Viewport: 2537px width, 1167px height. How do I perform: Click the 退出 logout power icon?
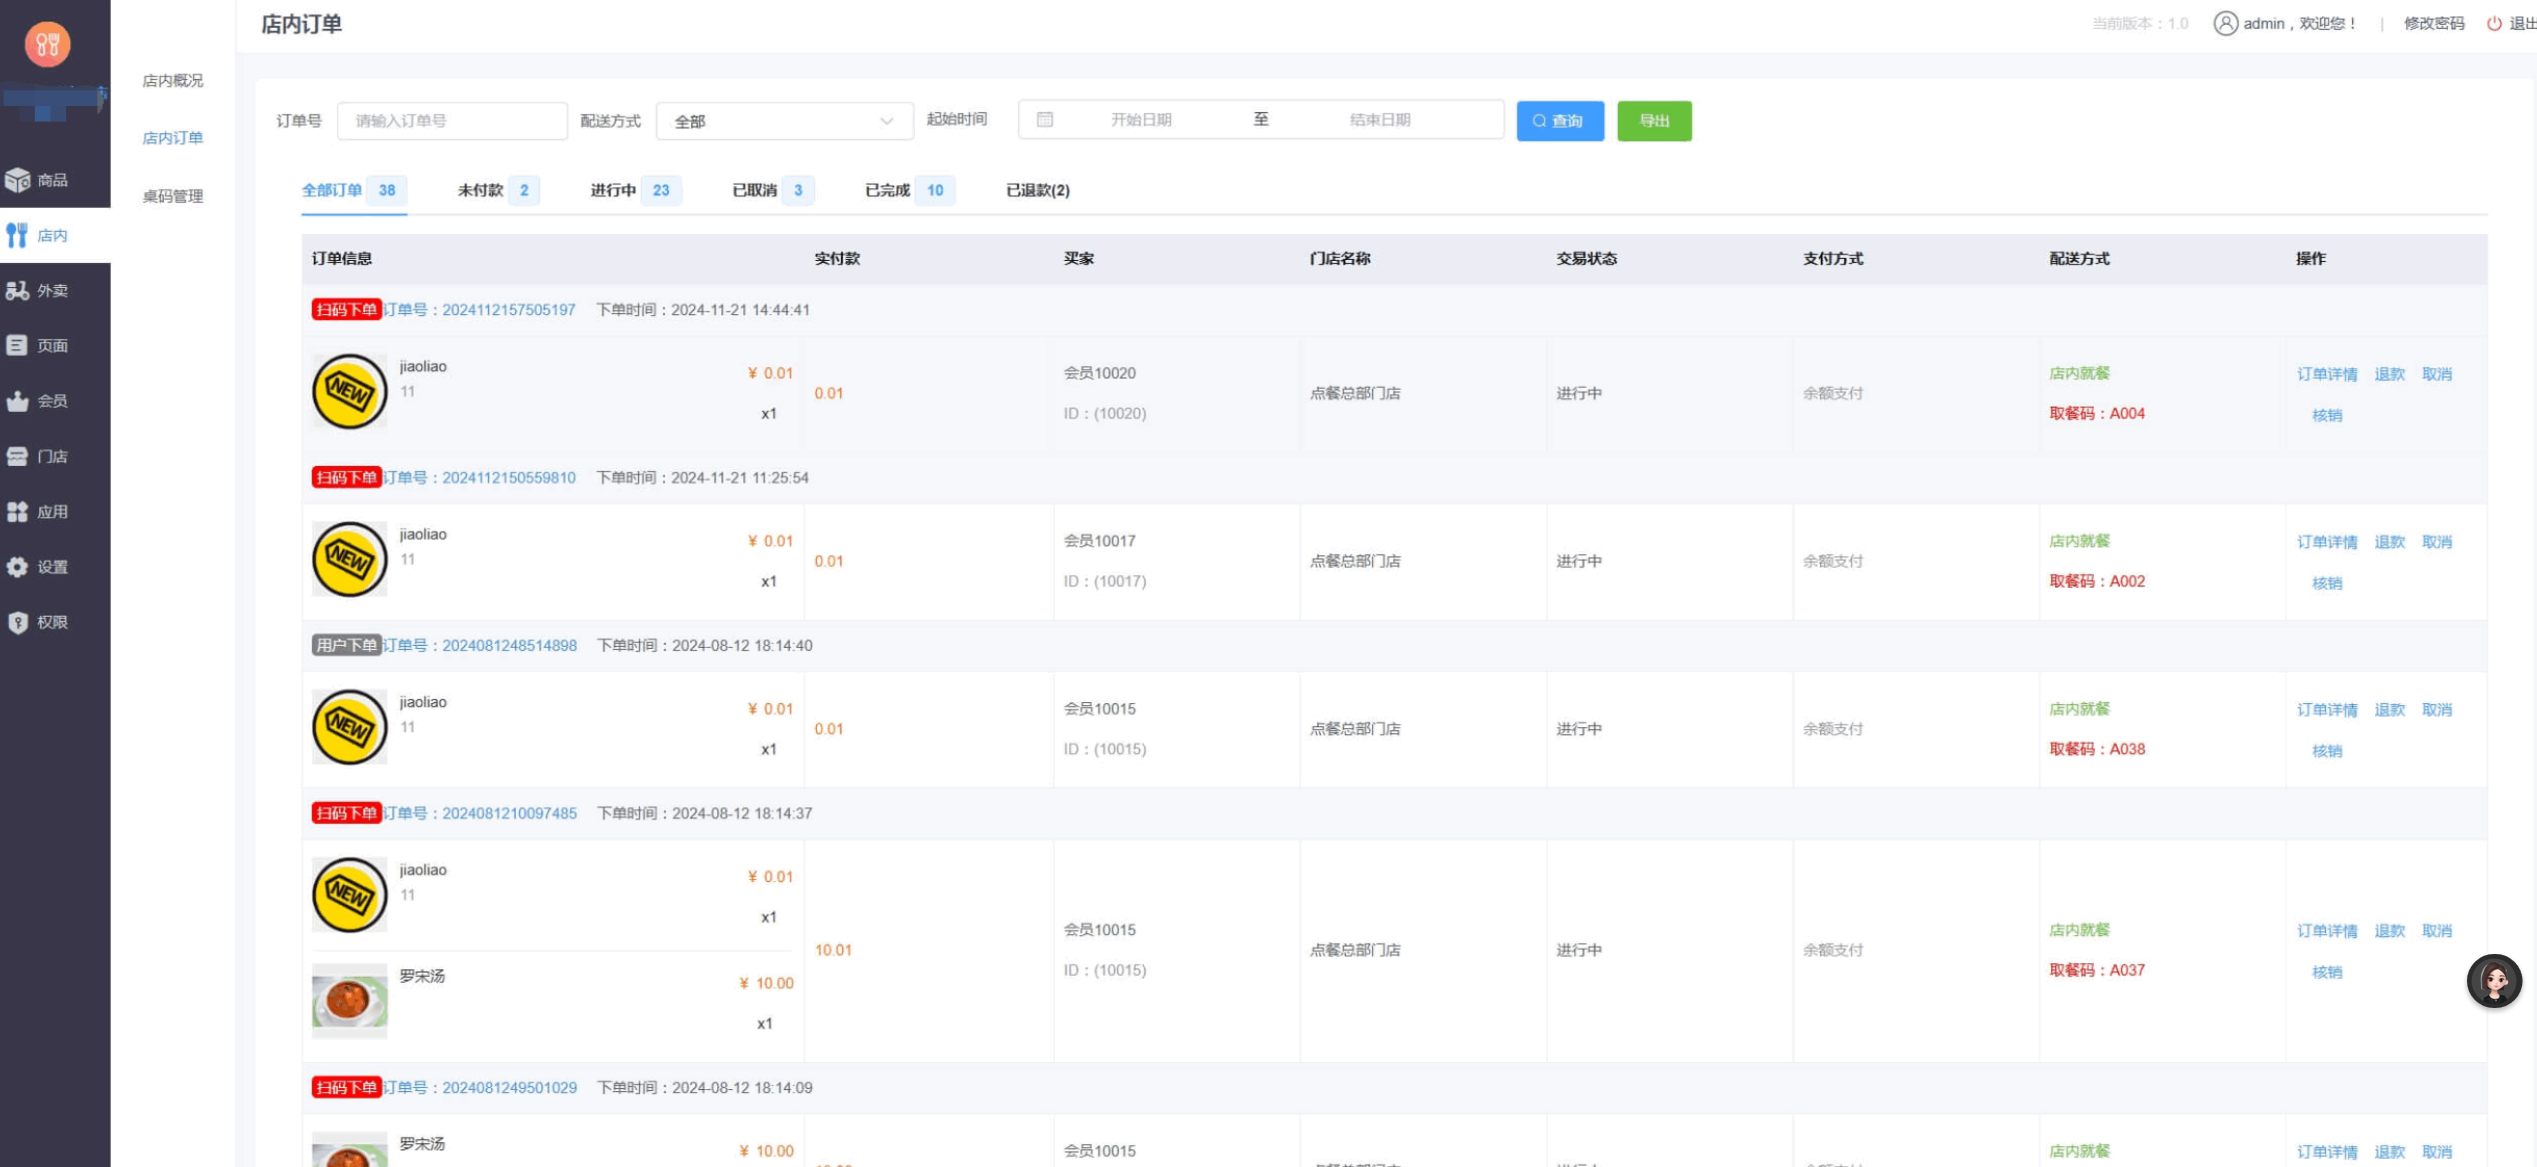pyautogui.click(x=2495, y=23)
